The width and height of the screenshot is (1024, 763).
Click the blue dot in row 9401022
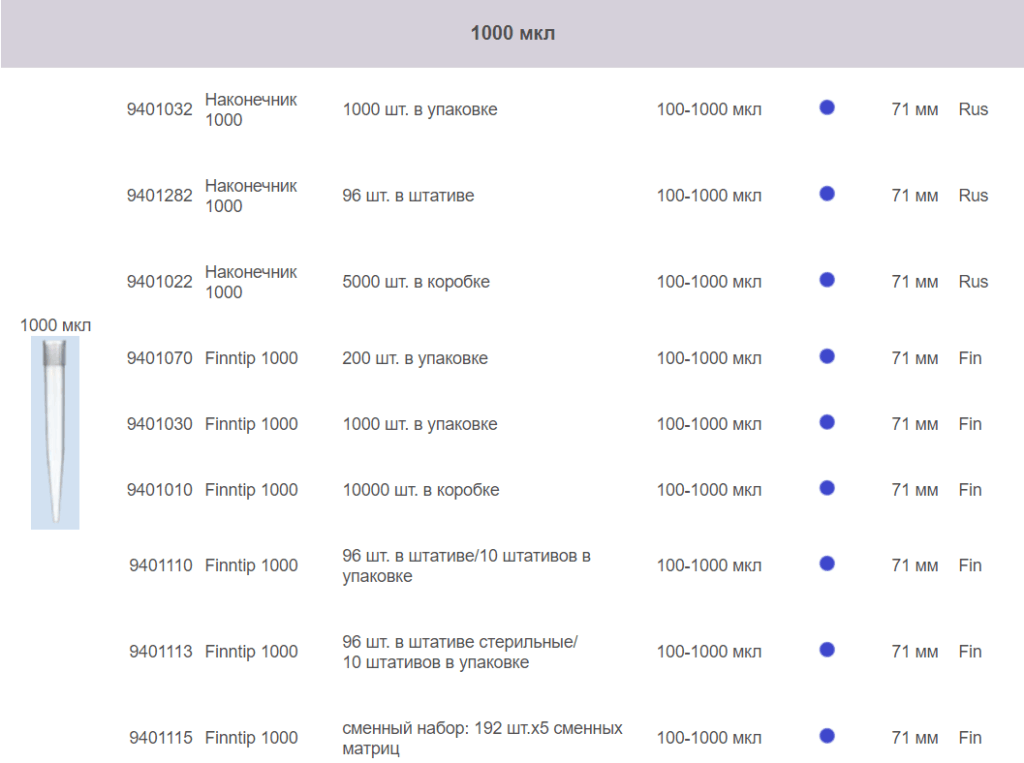[x=827, y=280]
